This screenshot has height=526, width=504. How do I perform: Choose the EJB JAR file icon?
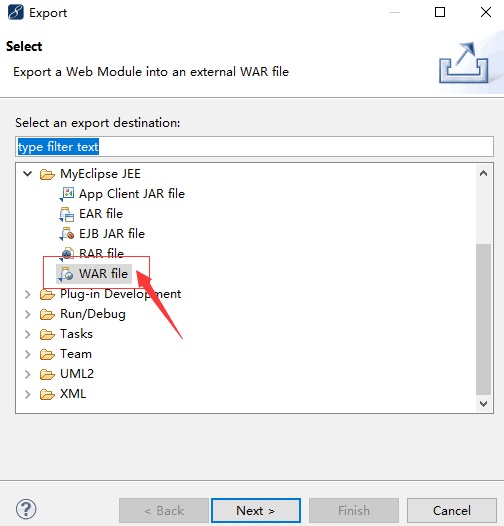pyautogui.click(x=67, y=234)
